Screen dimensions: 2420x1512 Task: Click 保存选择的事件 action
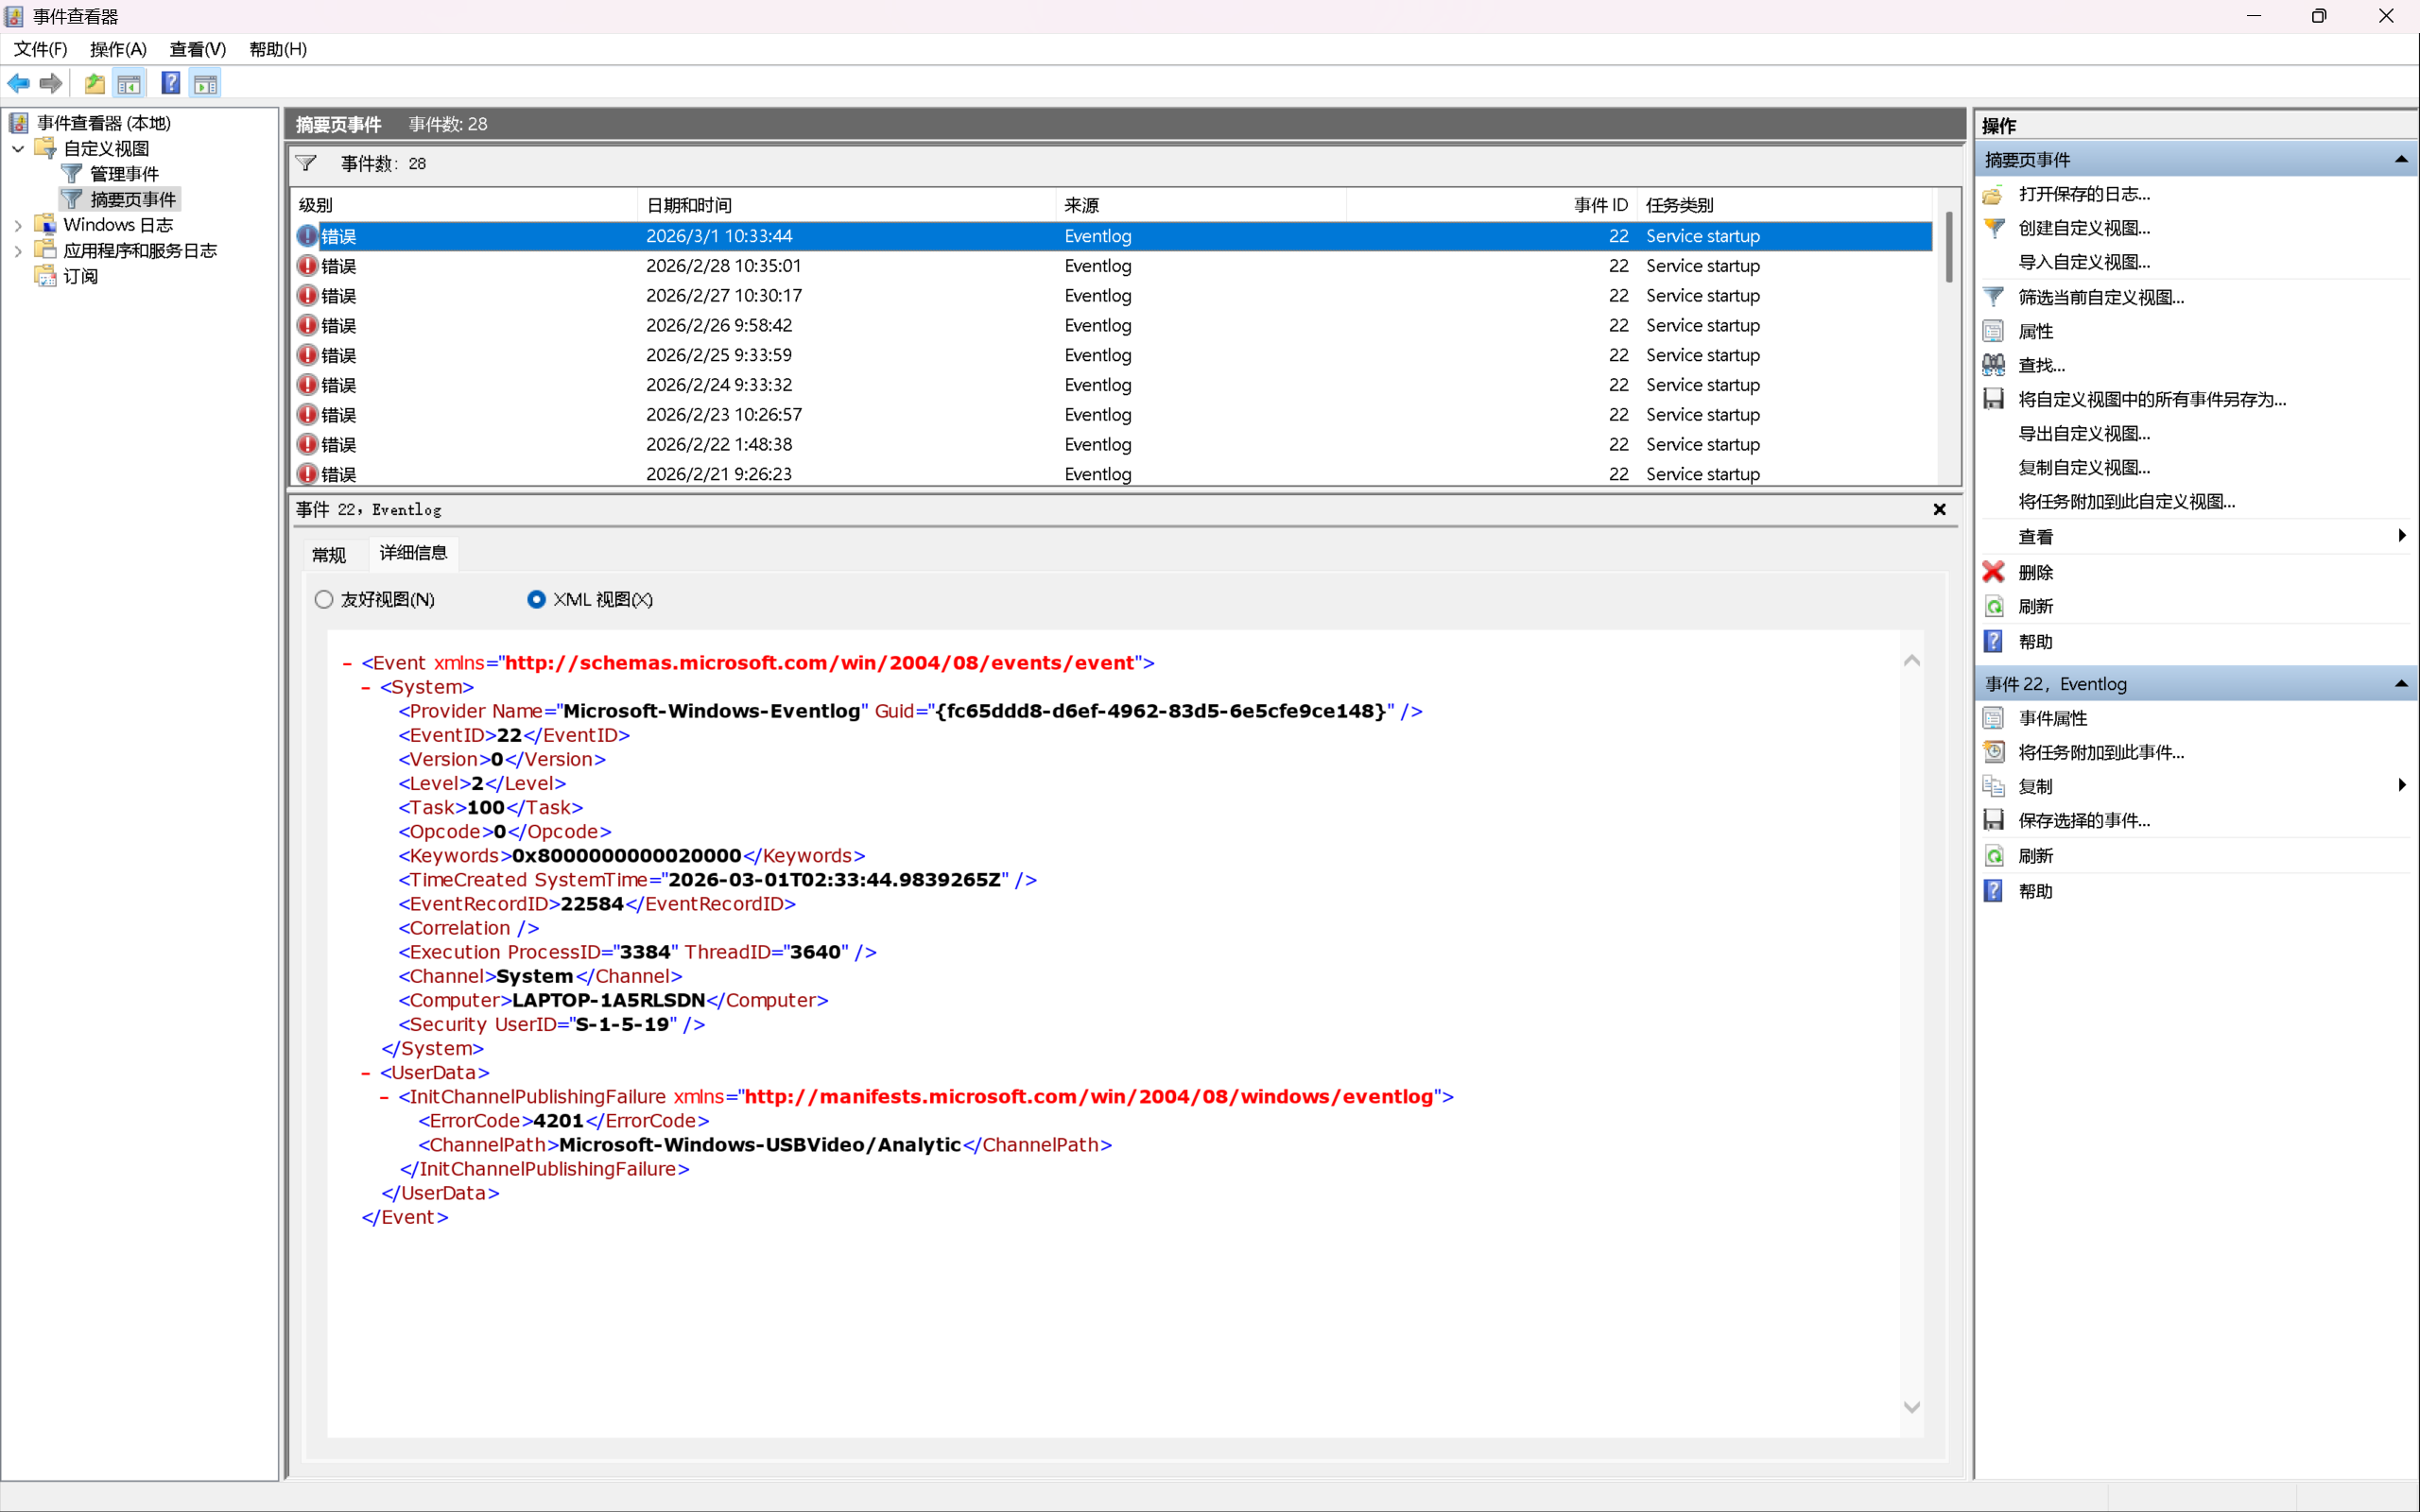click(2083, 820)
